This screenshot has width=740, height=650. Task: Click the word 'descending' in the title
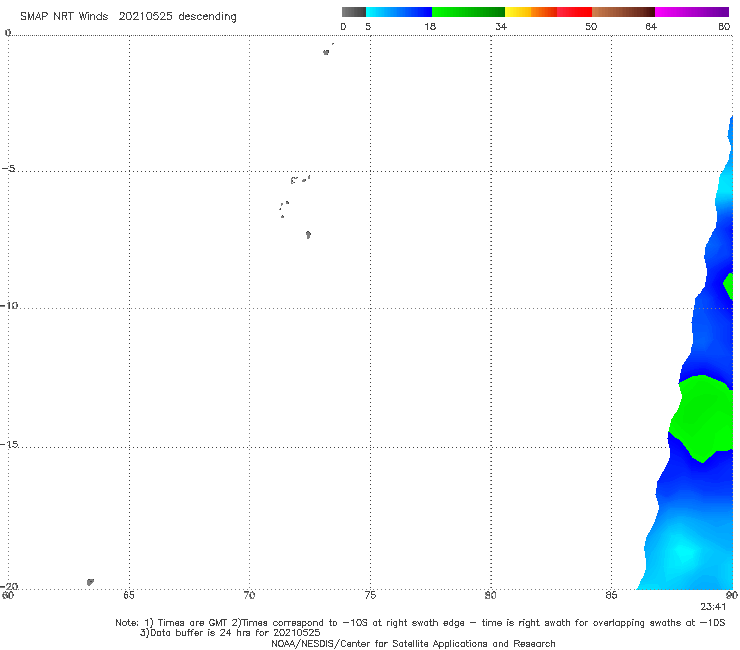(208, 17)
